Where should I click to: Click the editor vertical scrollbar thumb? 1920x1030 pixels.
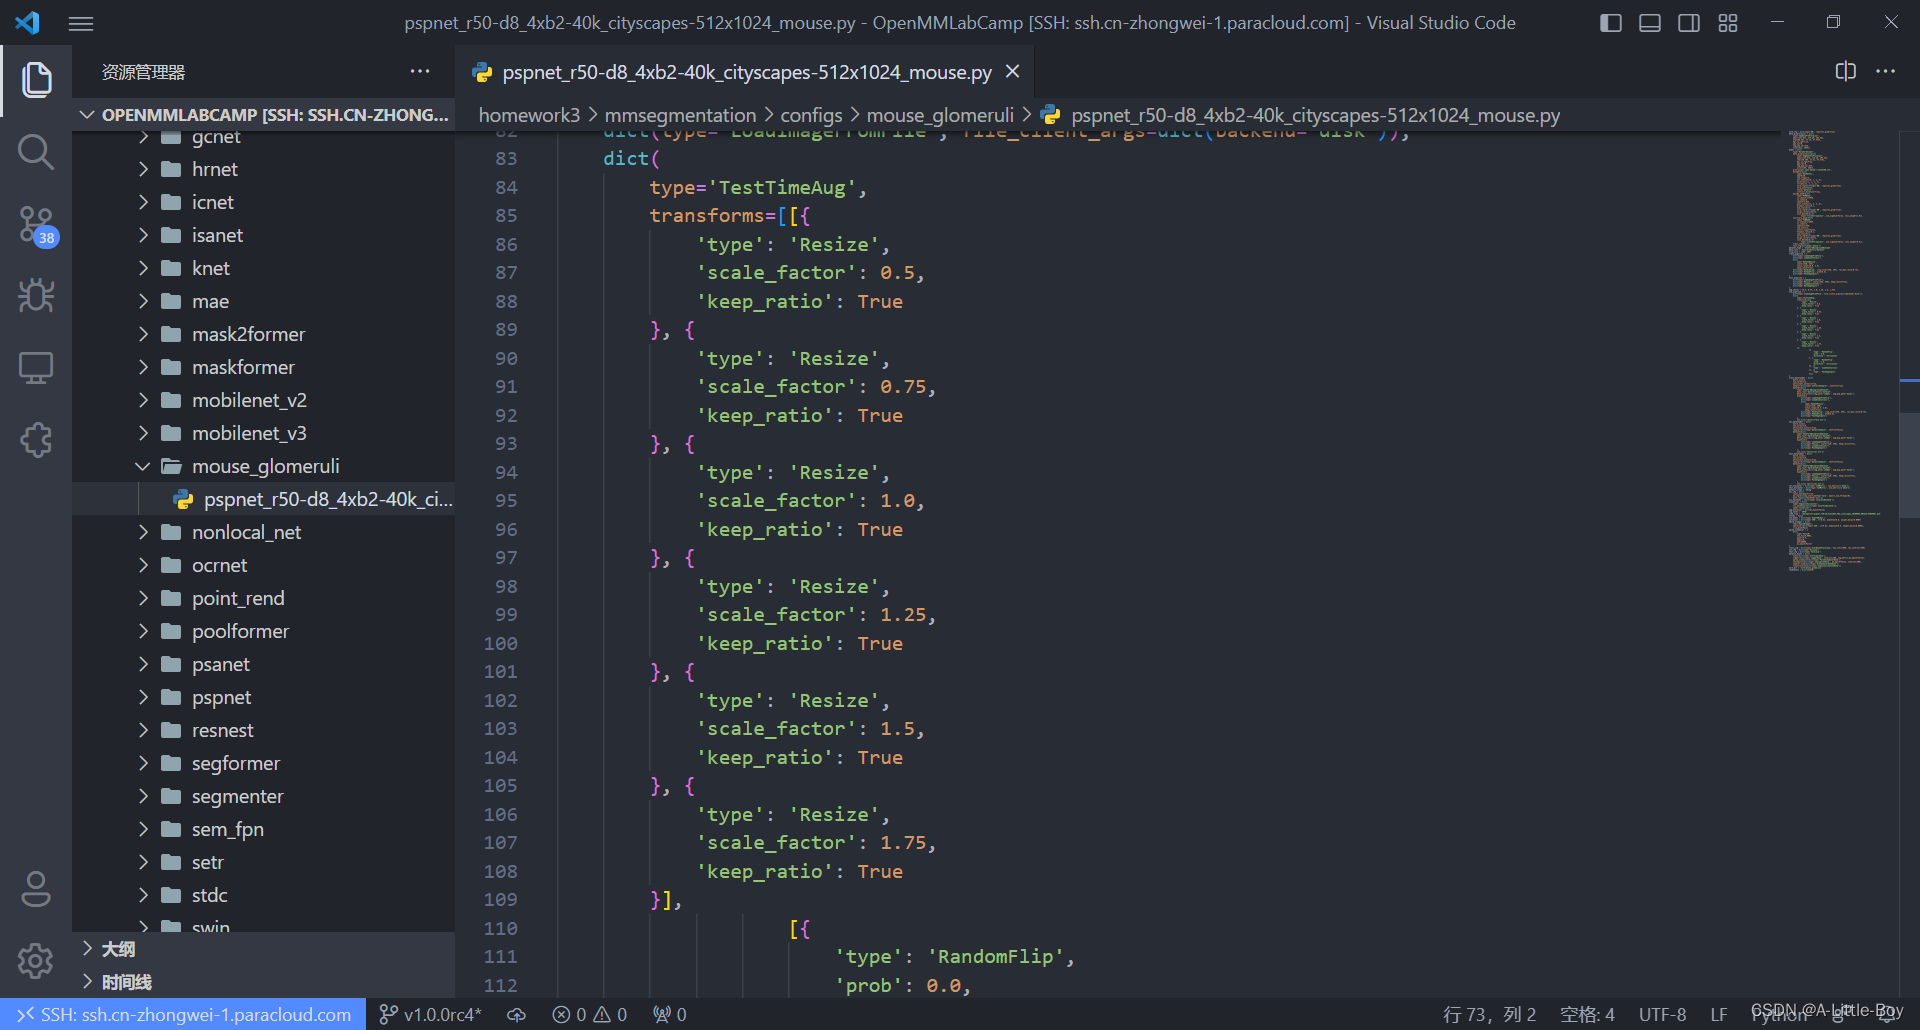1909,464
